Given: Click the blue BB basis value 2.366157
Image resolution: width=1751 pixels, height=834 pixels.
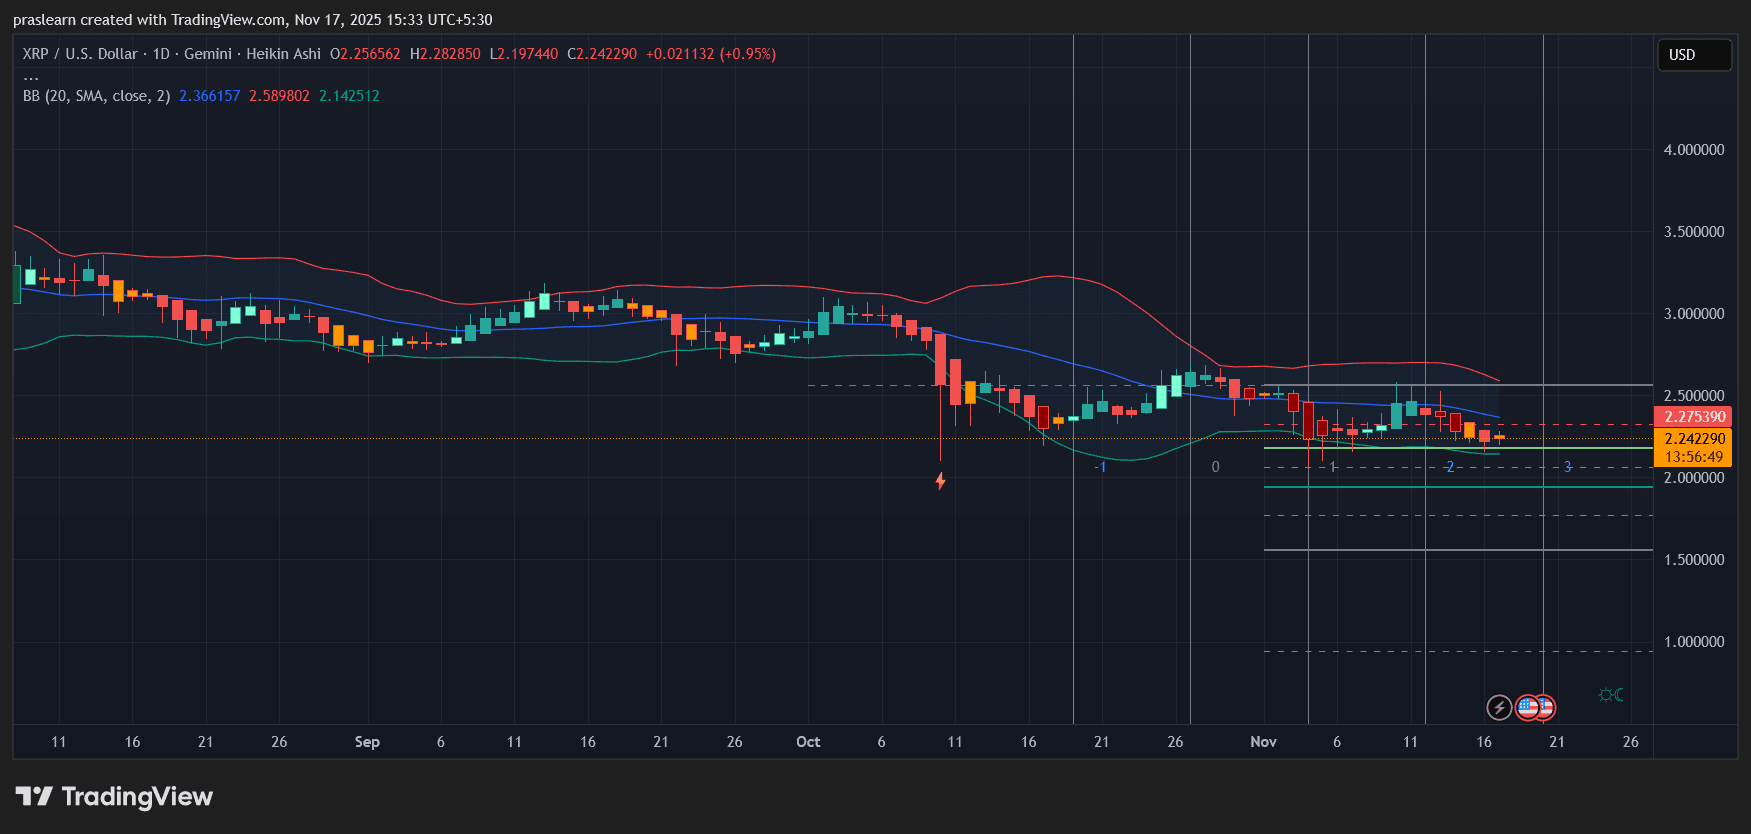Looking at the screenshot, I should [x=209, y=96].
